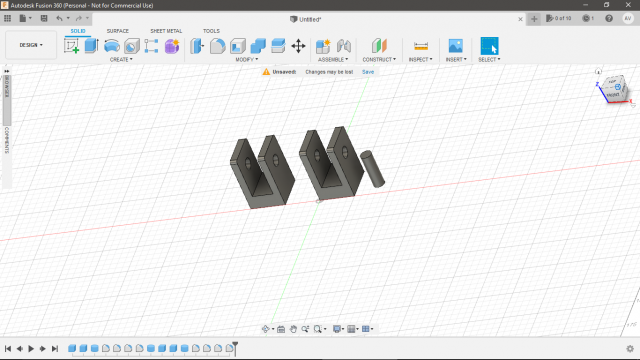Screen dimensions: 640x360
Task: Select the Zoom magnifier tool
Action: (305, 329)
